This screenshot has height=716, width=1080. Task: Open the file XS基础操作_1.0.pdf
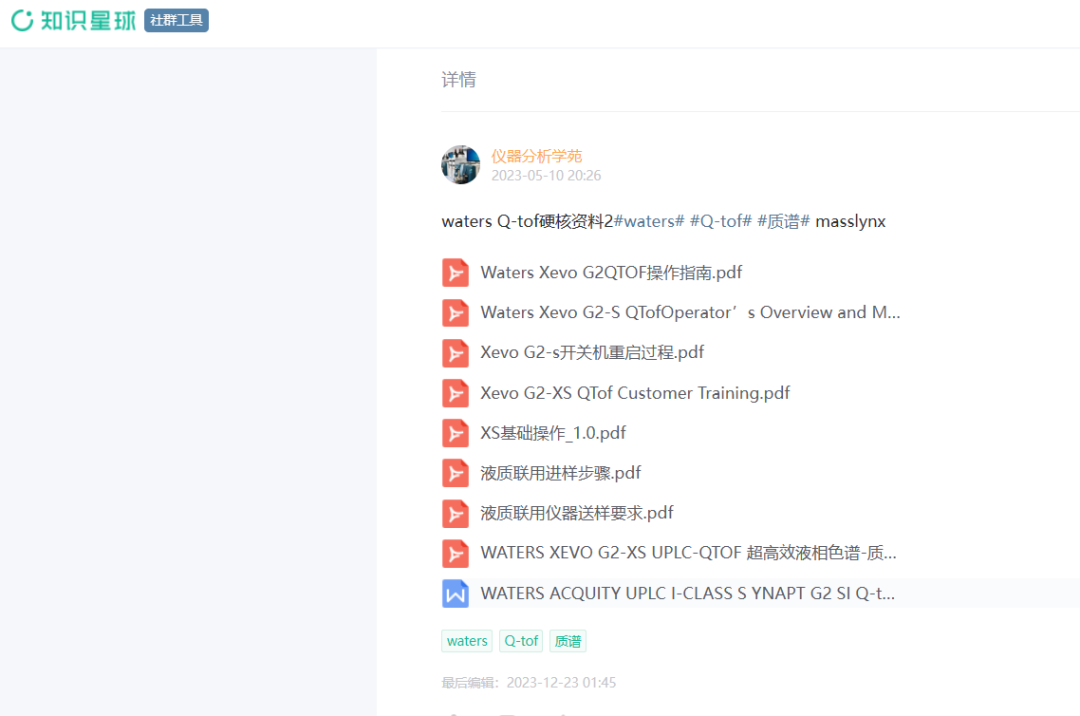[x=553, y=433]
